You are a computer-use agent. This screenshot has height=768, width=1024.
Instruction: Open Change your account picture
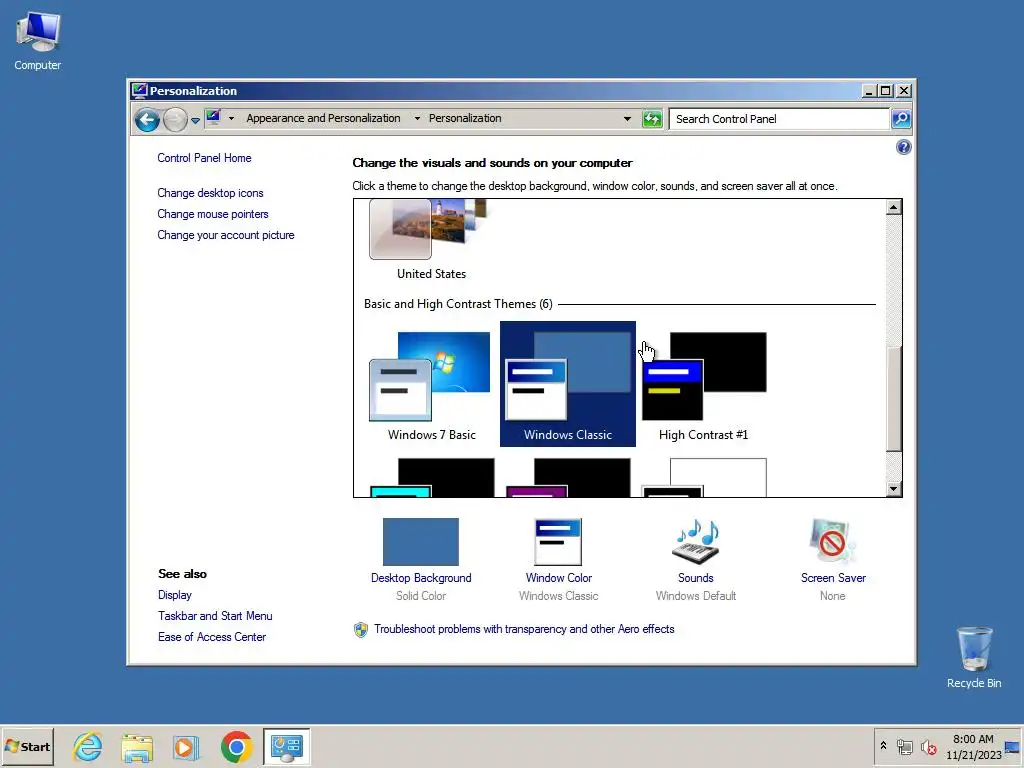pyautogui.click(x=226, y=235)
